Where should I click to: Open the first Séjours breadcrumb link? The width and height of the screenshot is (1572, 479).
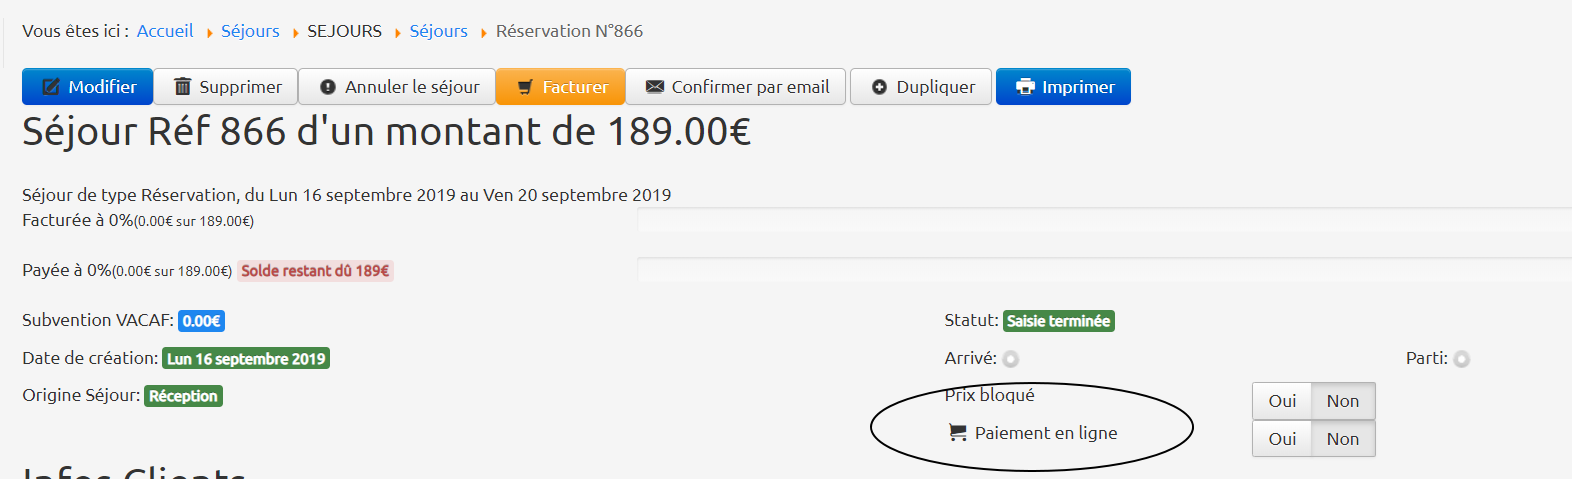[x=250, y=31]
